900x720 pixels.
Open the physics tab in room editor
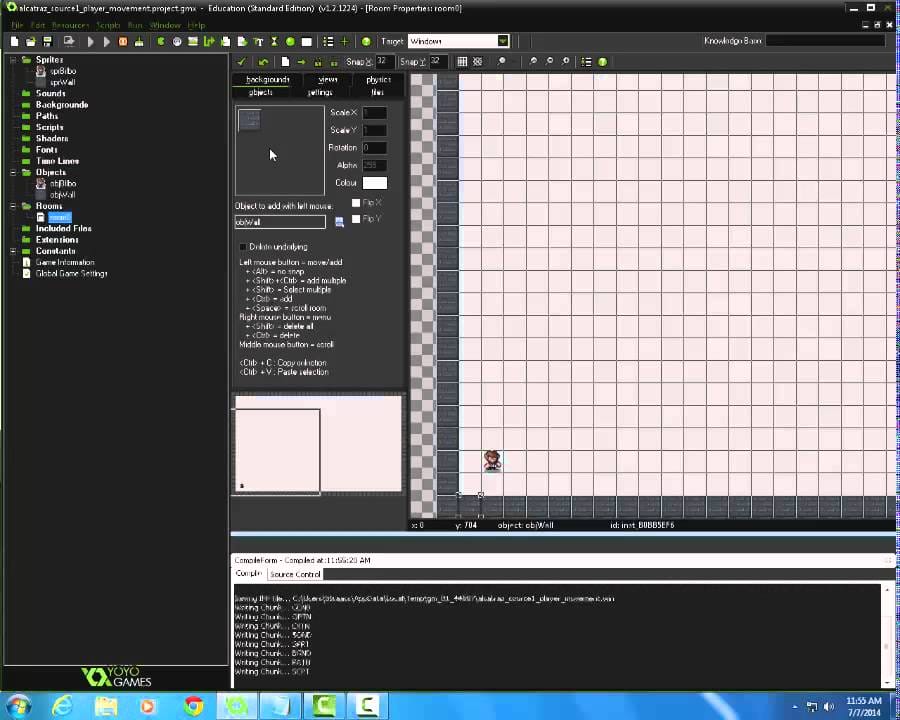coord(377,80)
